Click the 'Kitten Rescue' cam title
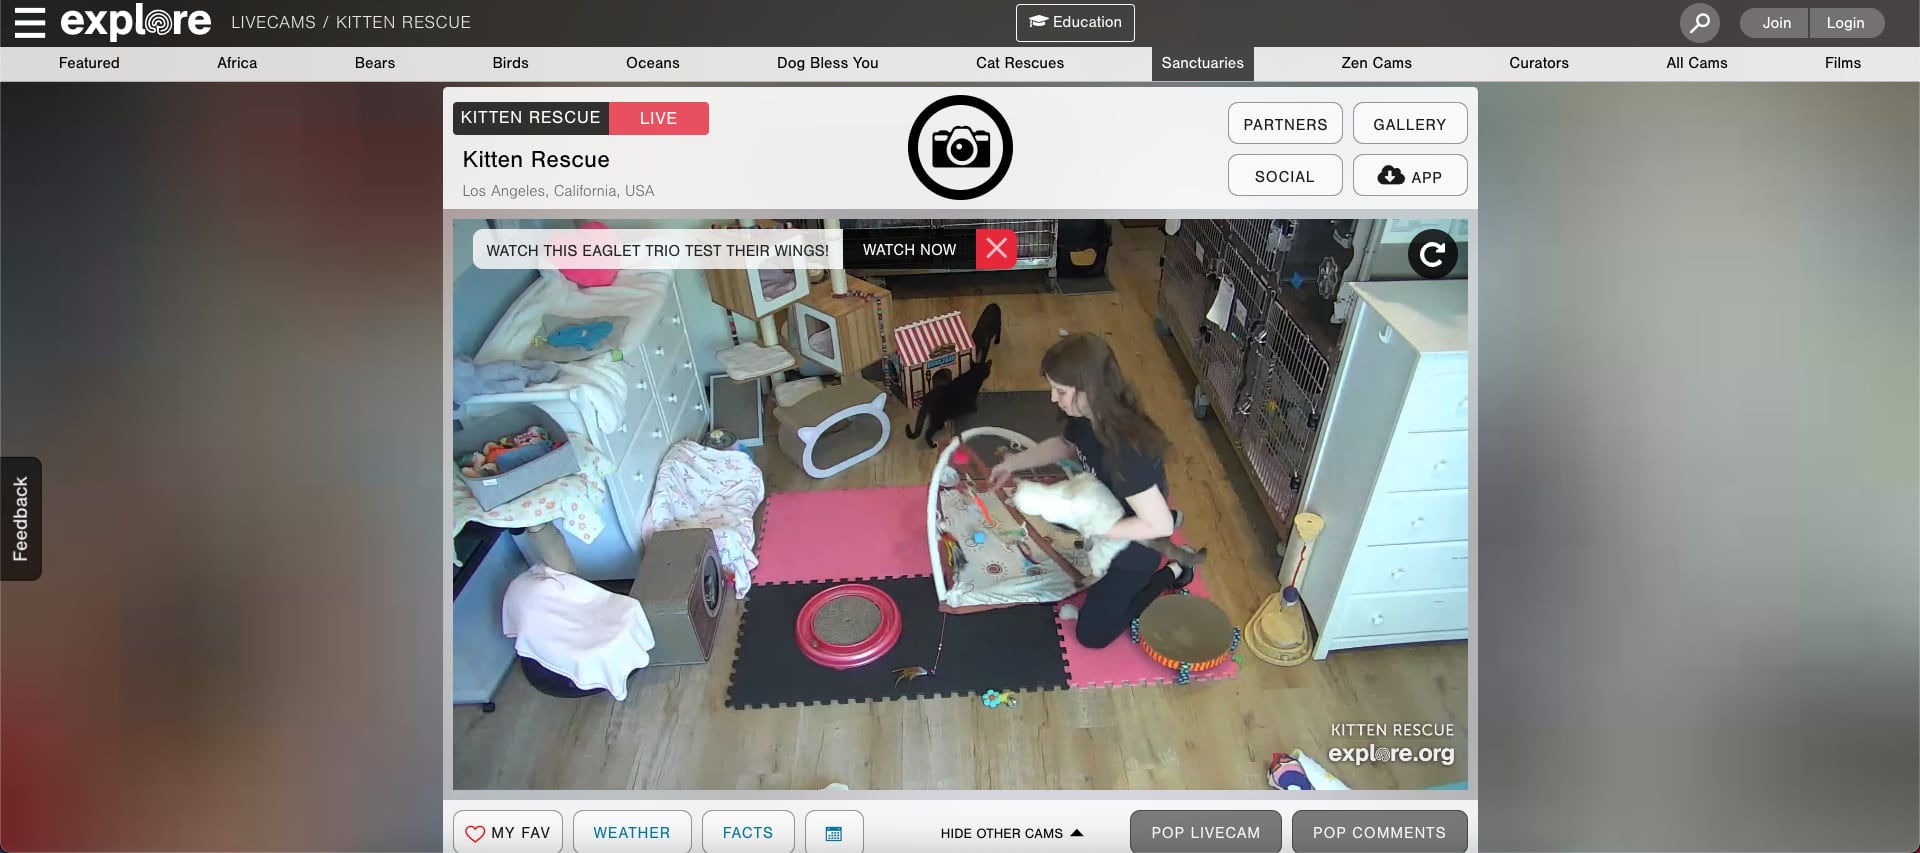 536,160
